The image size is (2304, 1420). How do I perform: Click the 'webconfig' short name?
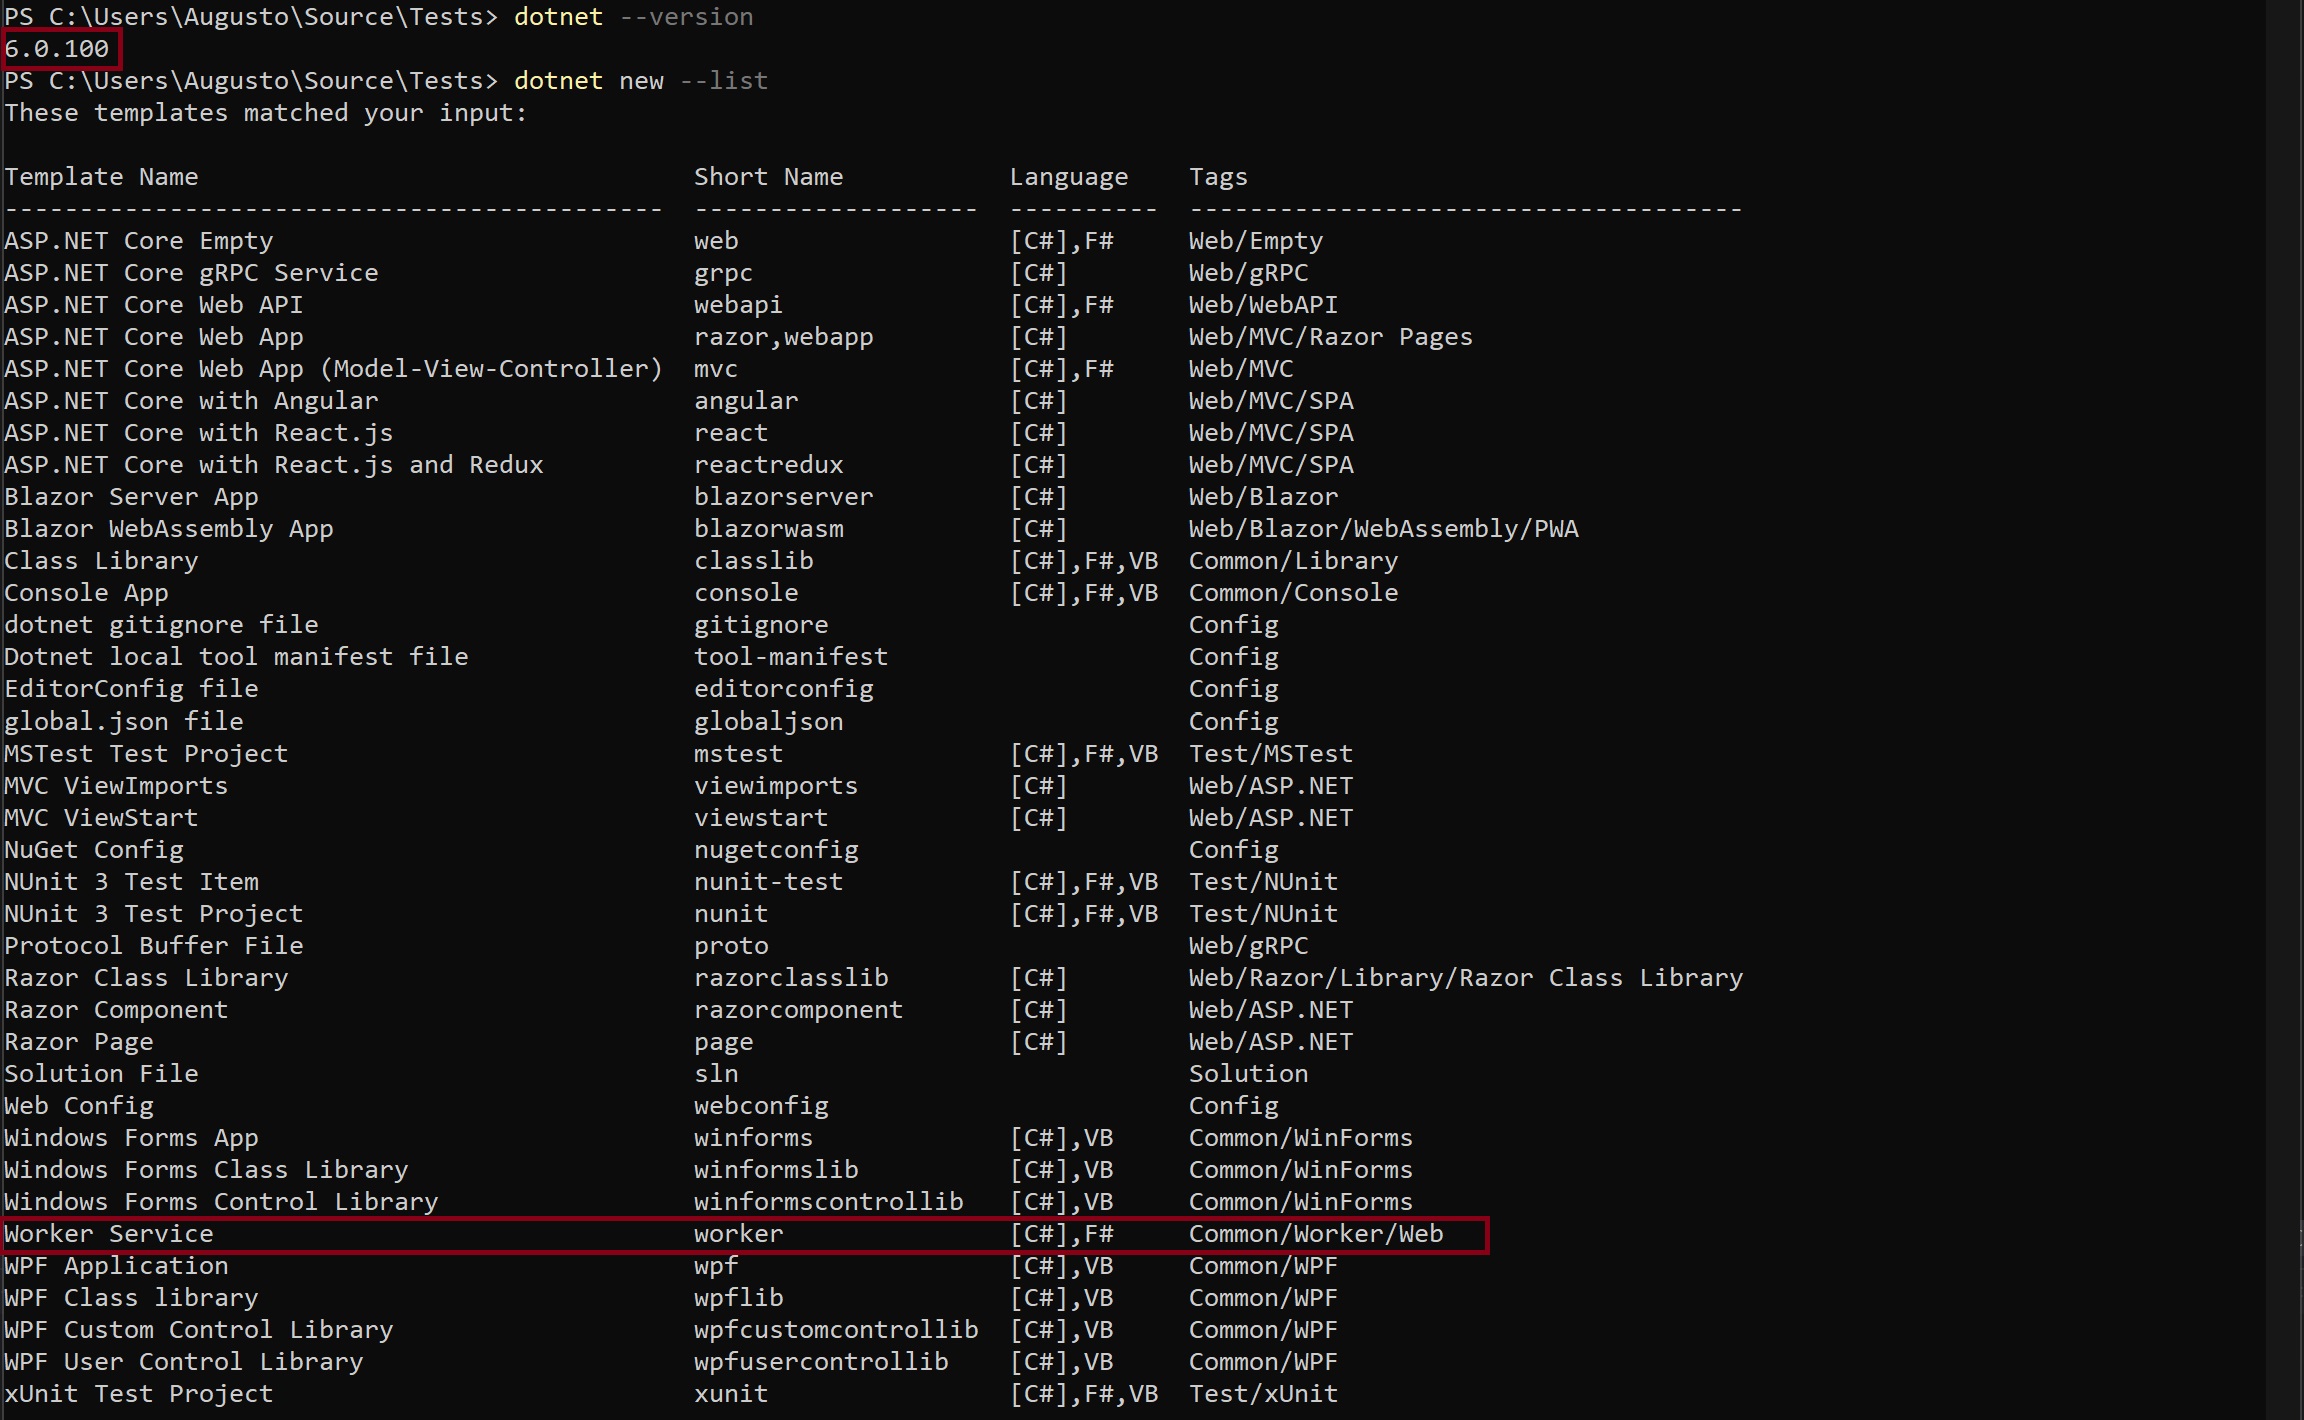761,1106
